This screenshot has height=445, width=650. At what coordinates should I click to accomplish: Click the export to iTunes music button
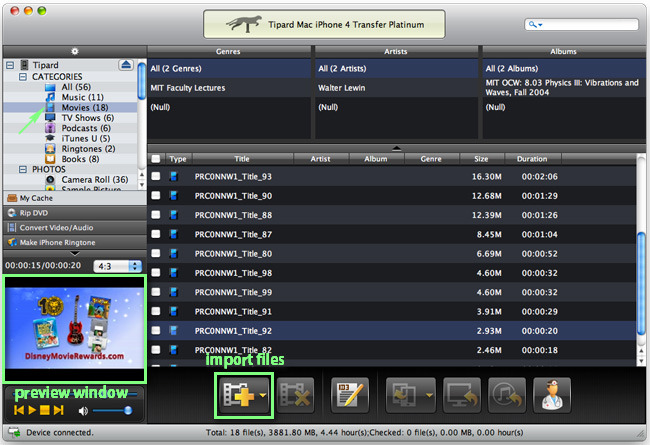tap(507, 394)
